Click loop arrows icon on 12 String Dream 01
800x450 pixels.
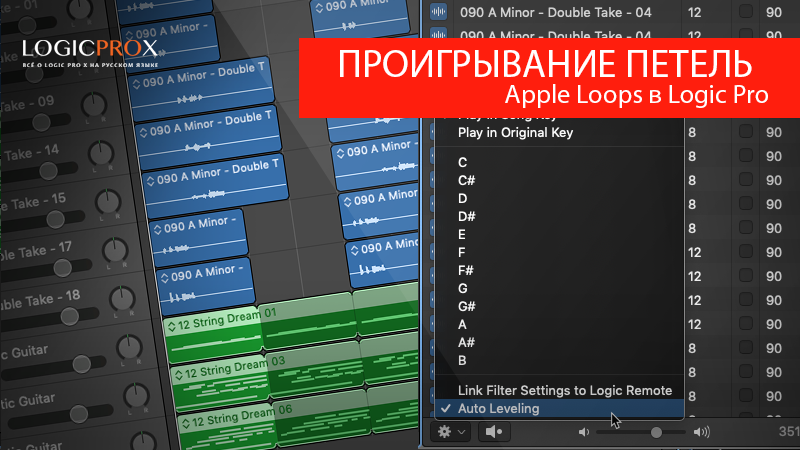171,327
